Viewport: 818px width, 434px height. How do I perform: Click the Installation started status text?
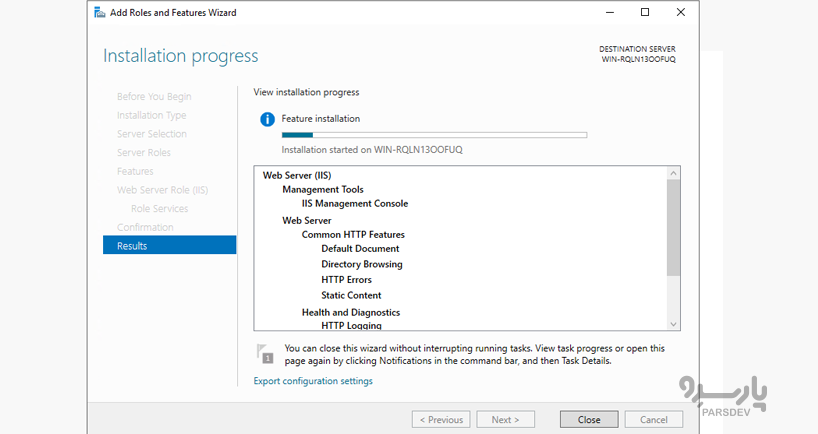click(372, 150)
